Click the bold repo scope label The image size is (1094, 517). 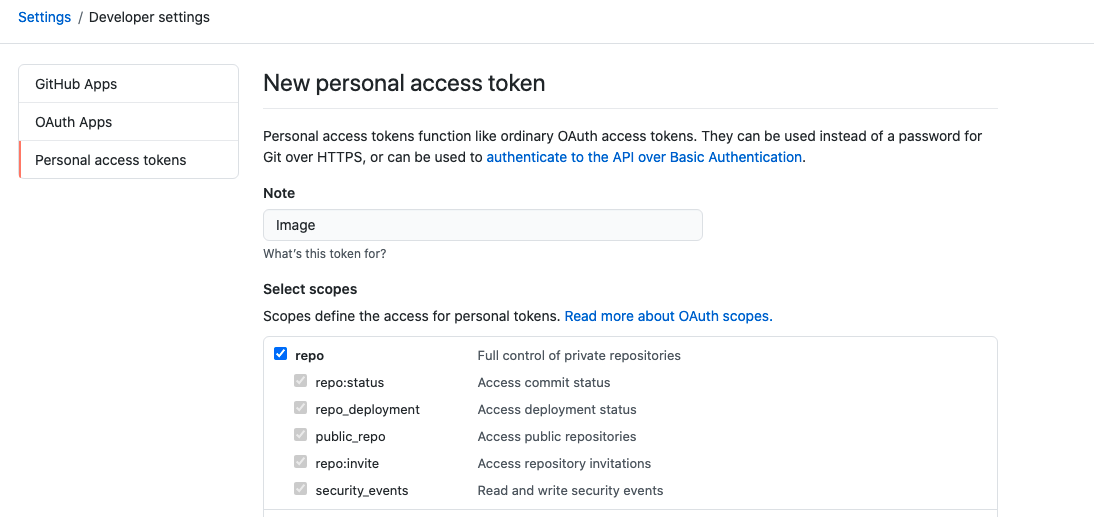pos(309,355)
